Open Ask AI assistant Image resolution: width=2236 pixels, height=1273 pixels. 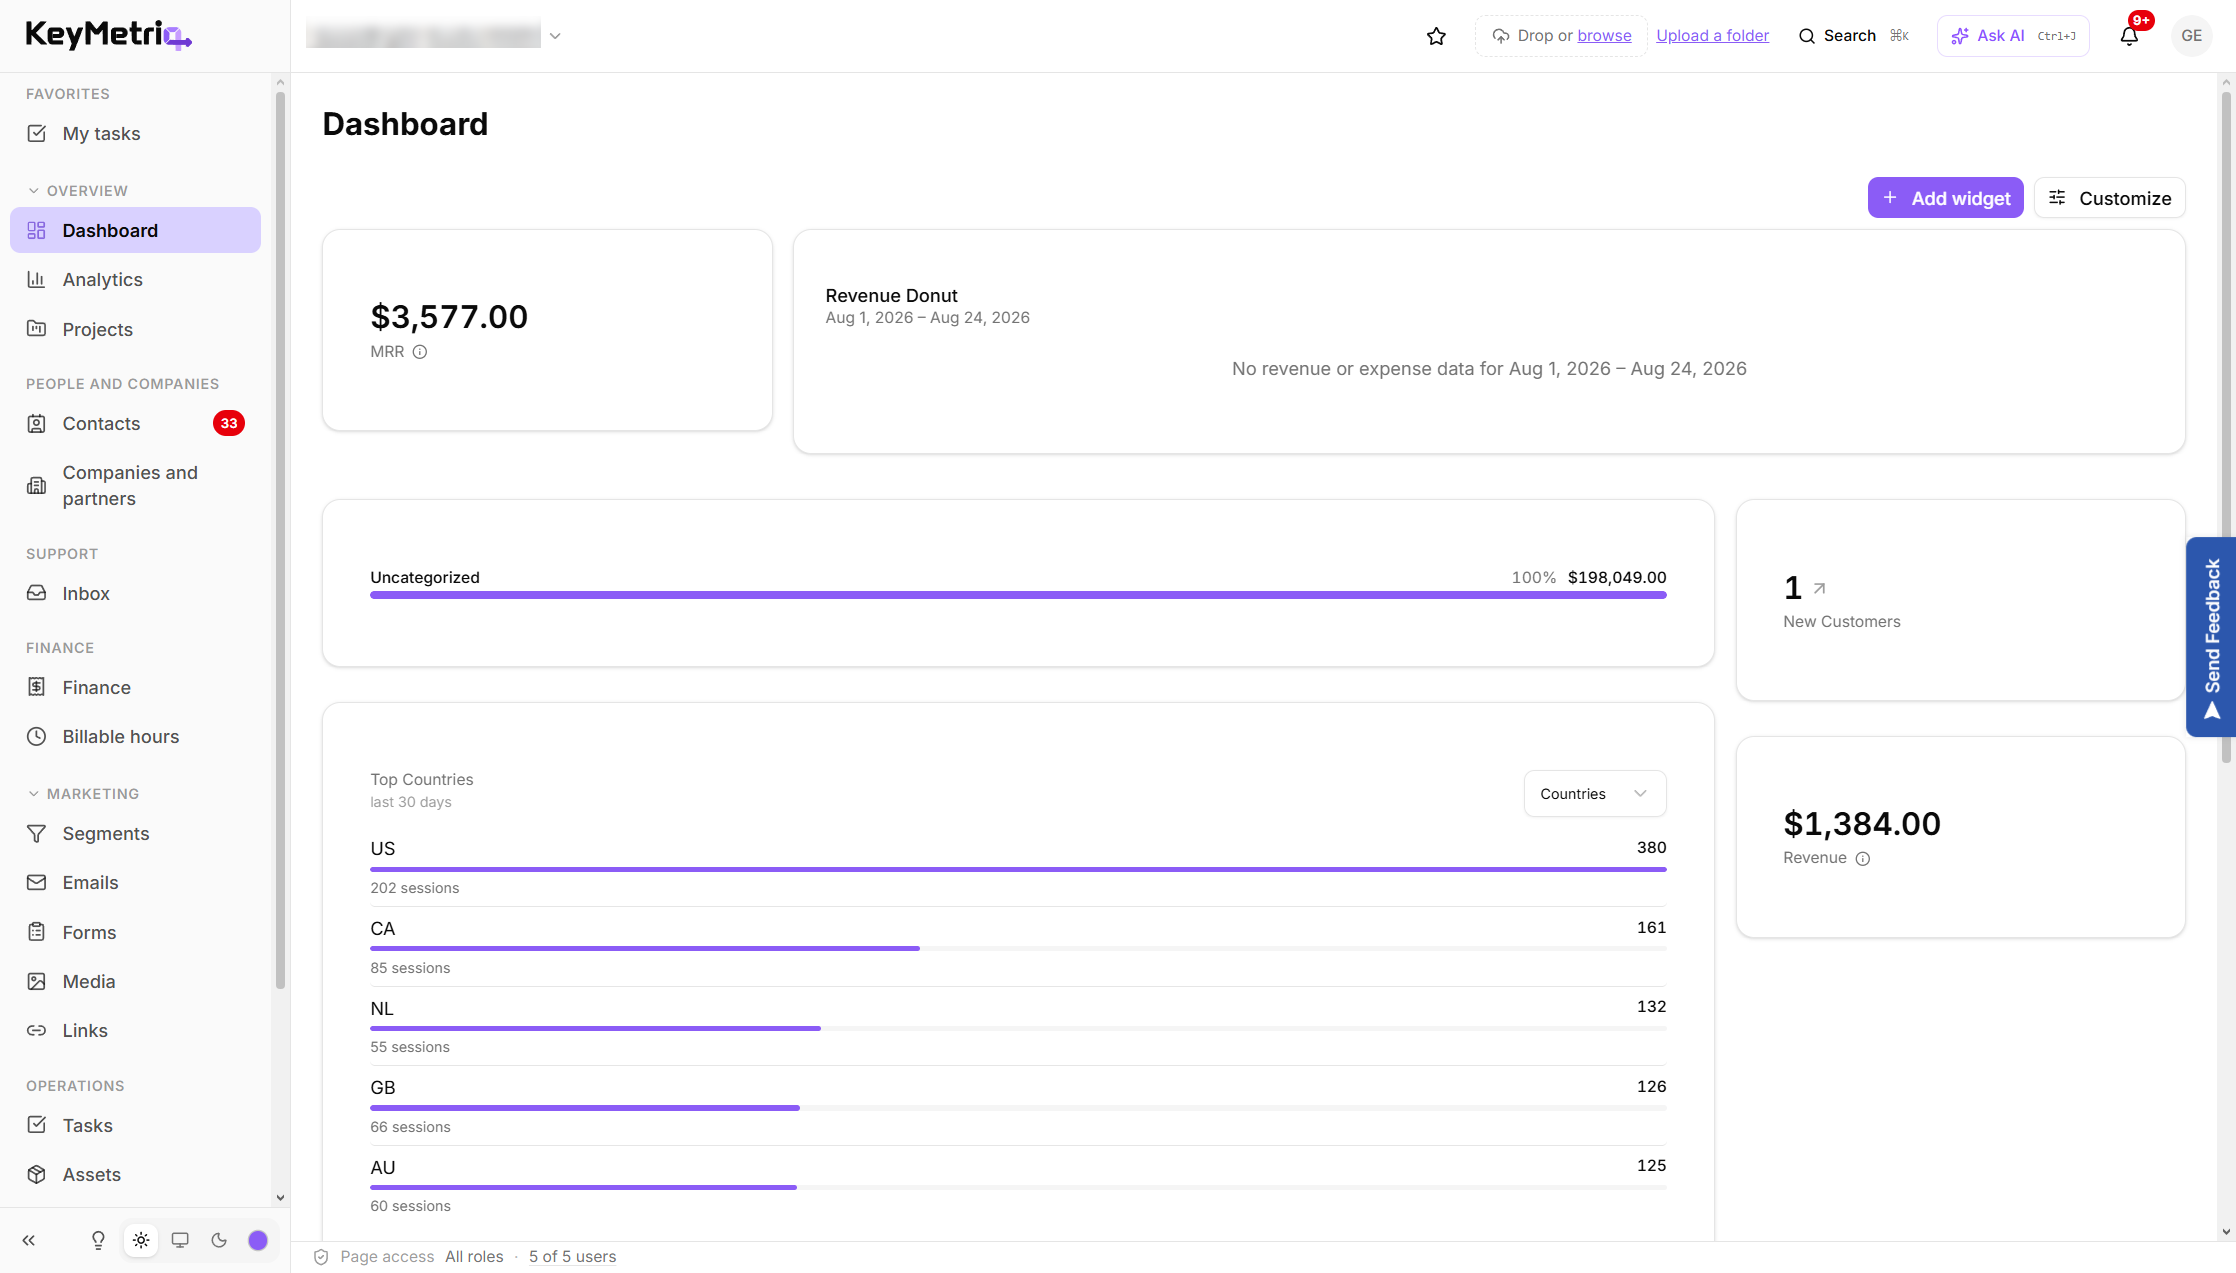[x=2013, y=36]
